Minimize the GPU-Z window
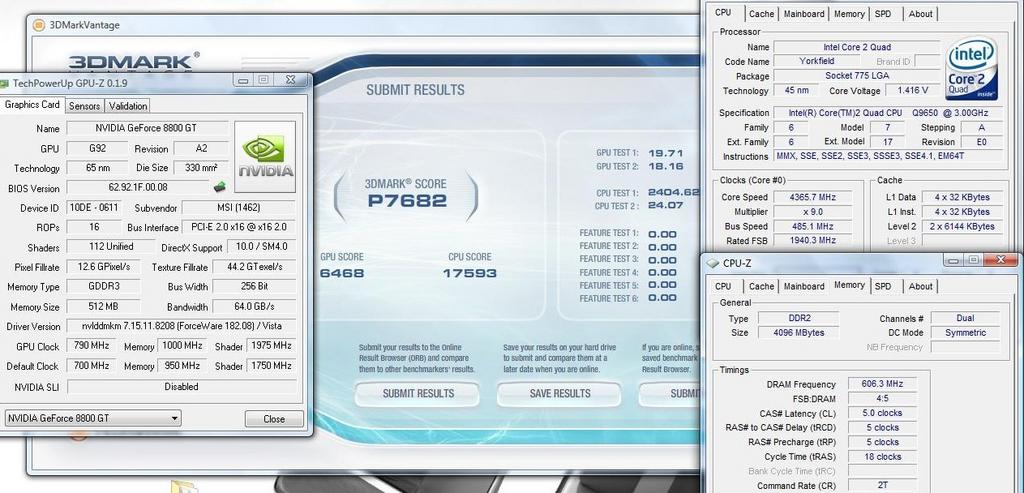Image resolution: width=1024 pixels, height=493 pixels. pyautogui.click(x=244, y=80)
